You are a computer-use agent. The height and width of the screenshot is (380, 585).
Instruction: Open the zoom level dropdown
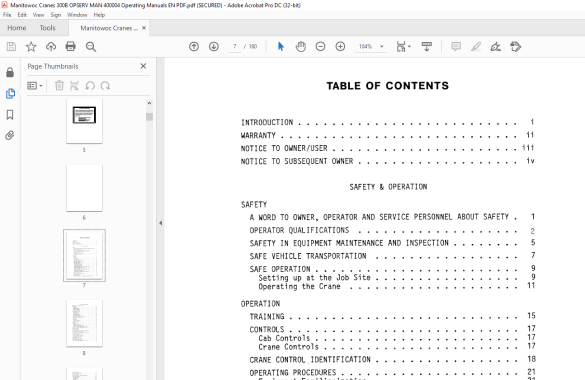(x=382, y=47)
